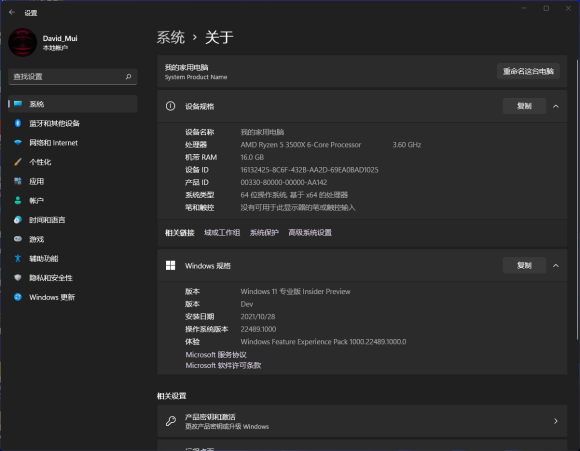580x451 pixels.
Task: Open 隐私和安全性 settings
Action: (x=73, y=278)
